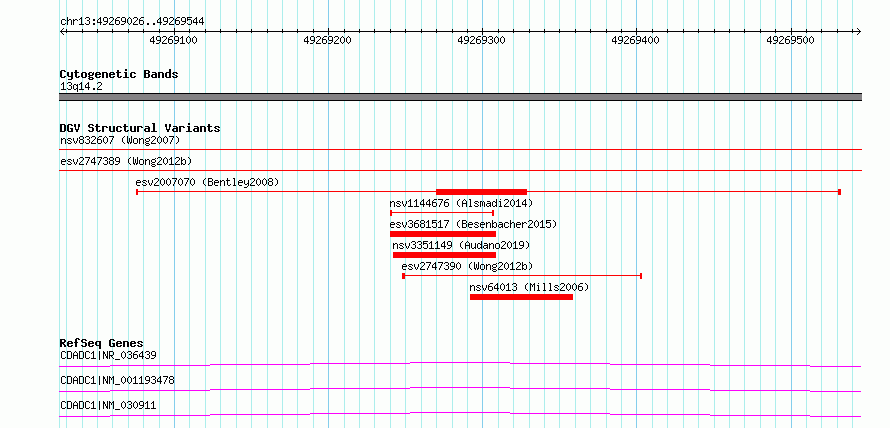The height and width of the screenshot is (428, 890).
Task: Click the red nsv3351149 variant bar
Action: click(444, 255)
